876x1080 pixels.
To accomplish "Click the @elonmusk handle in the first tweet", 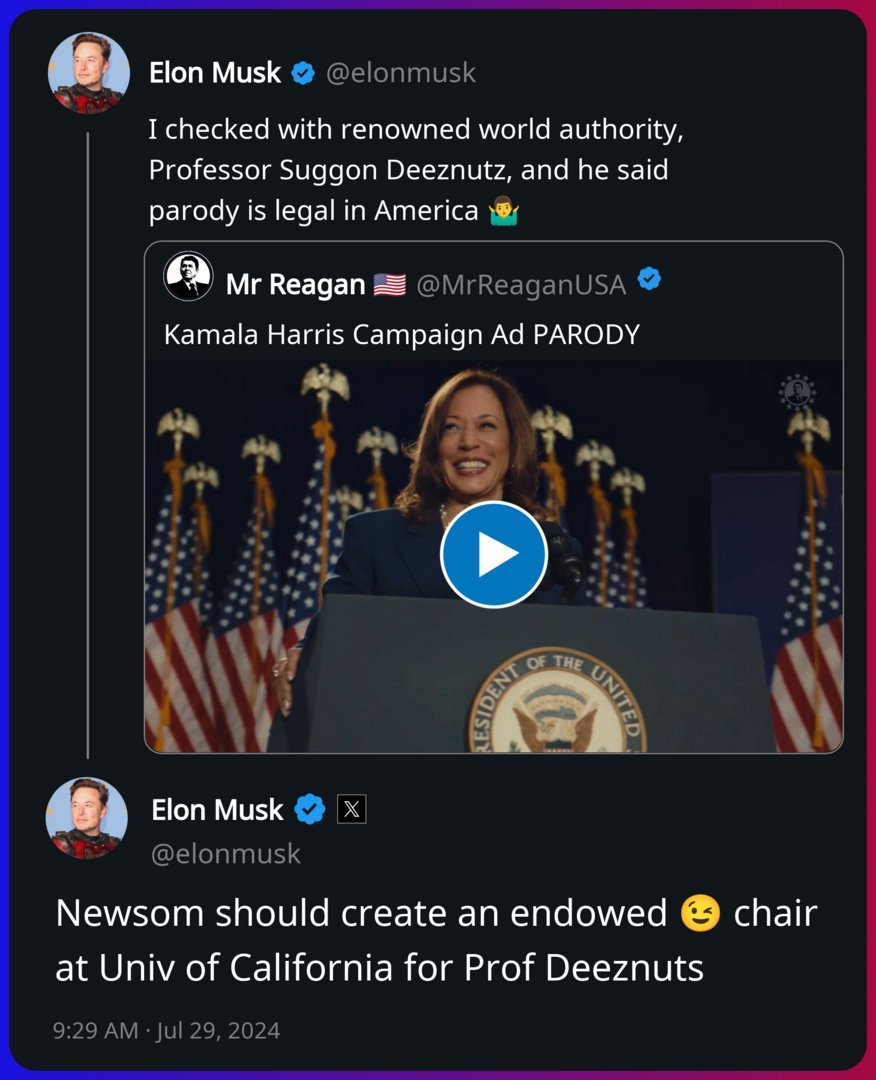I will click(401, 73).
